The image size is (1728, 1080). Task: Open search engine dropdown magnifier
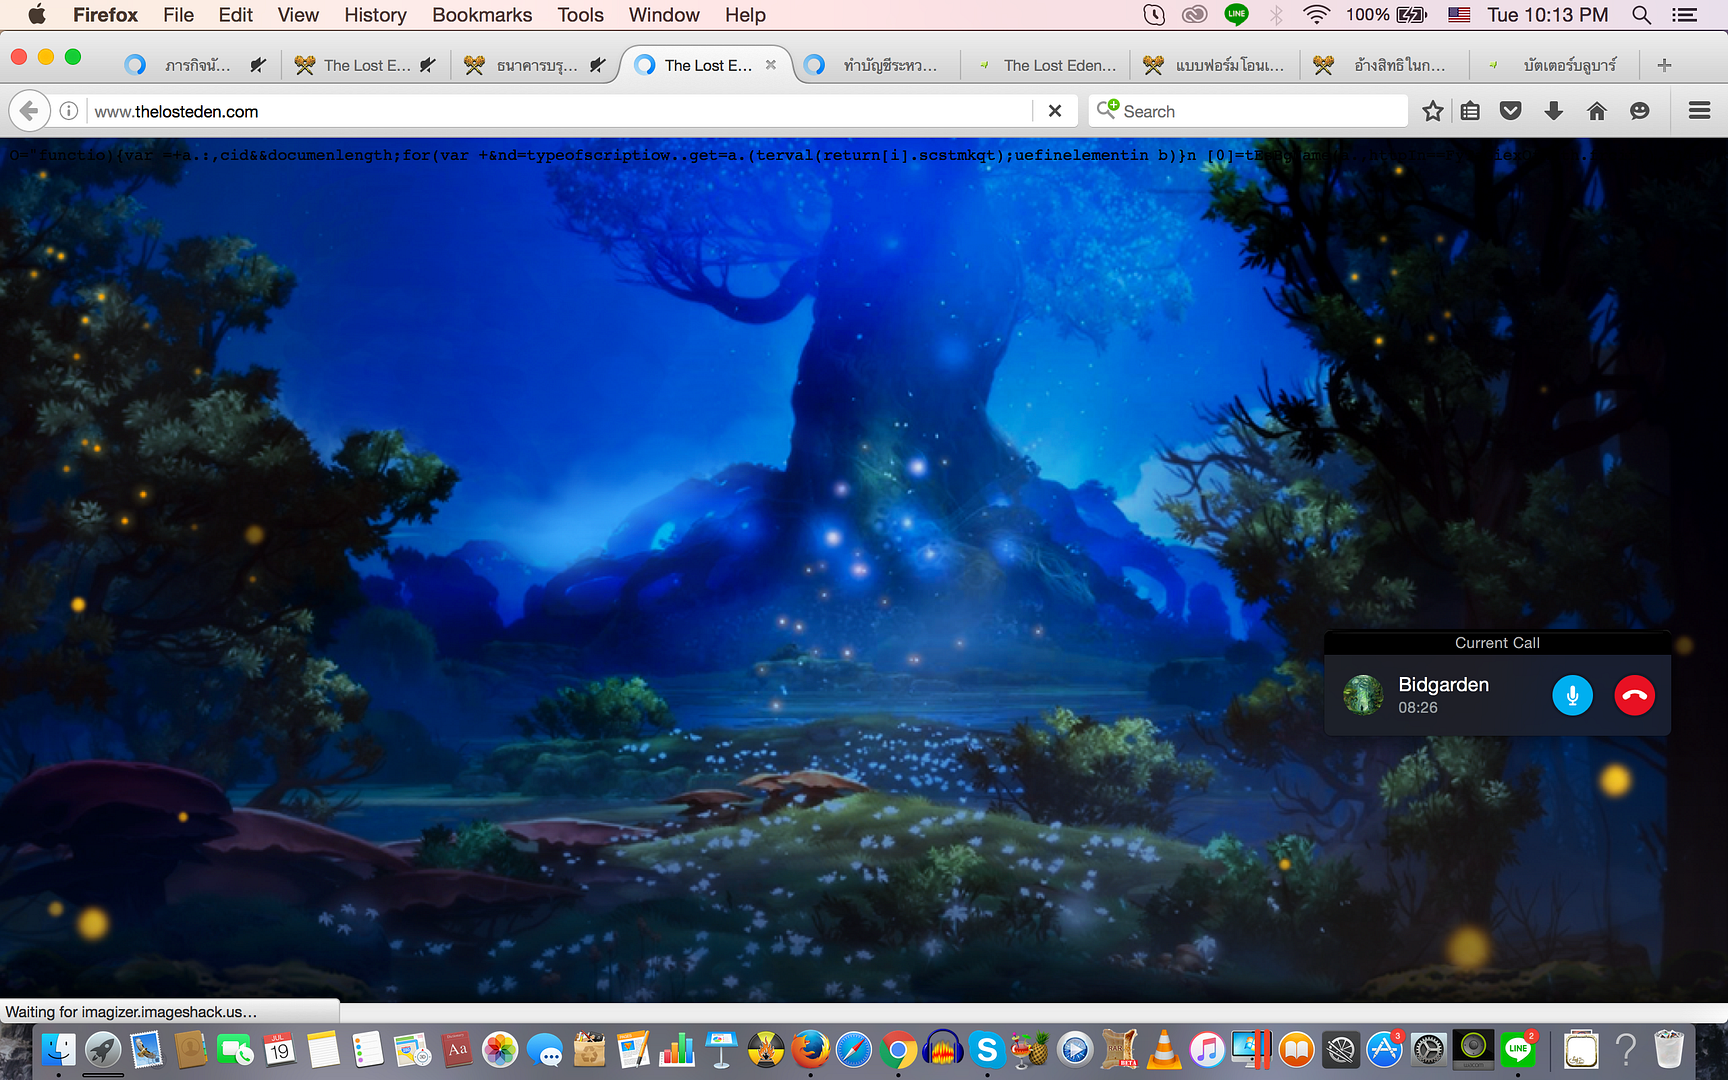coord(1107,110)
